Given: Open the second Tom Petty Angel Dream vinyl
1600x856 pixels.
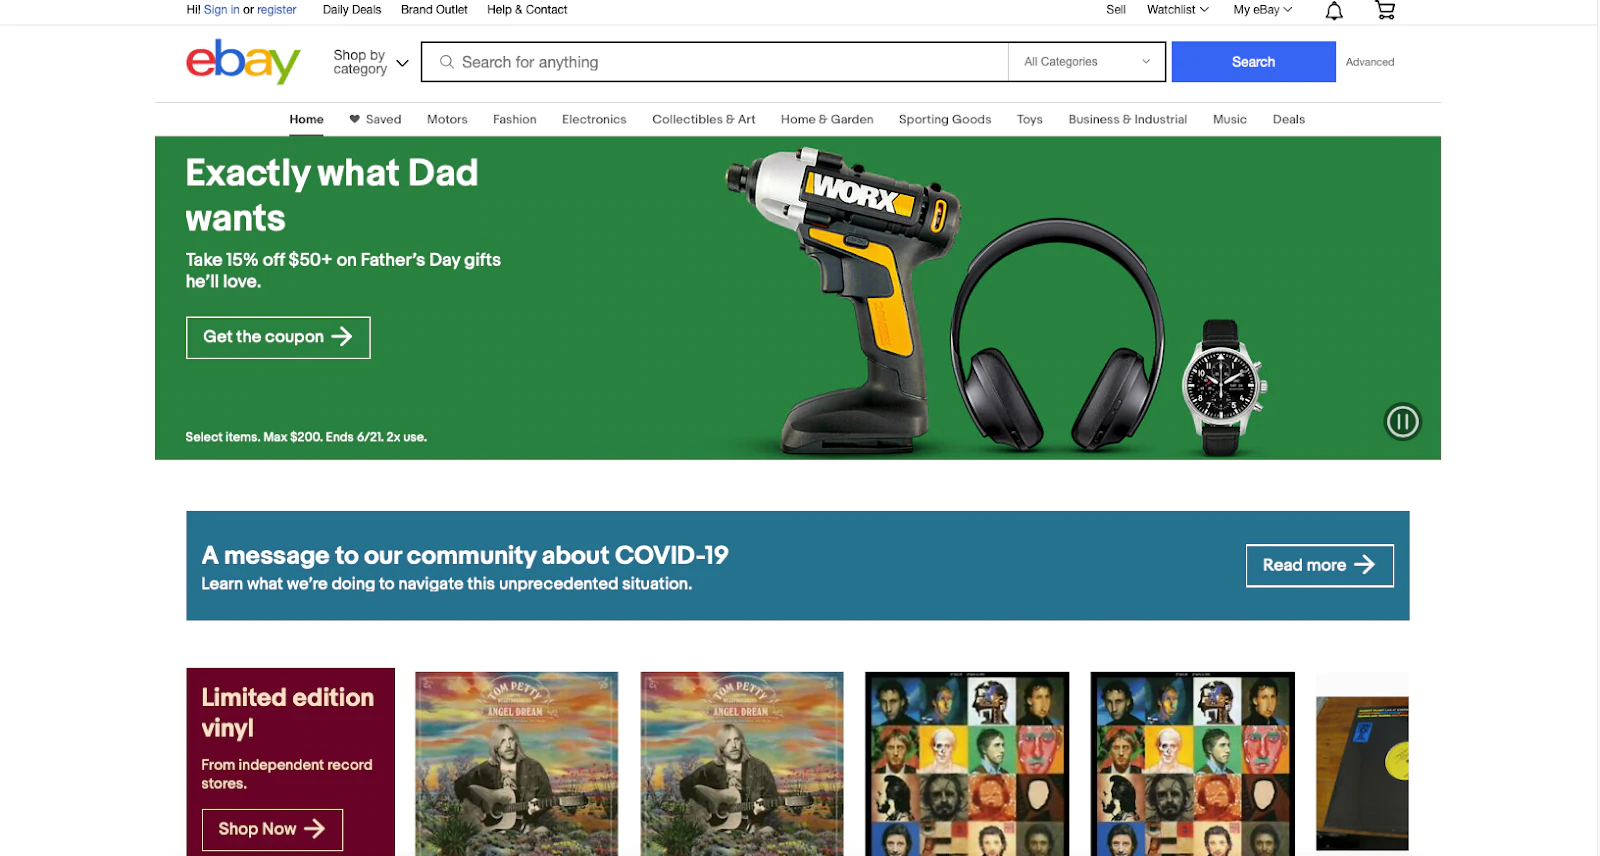Looking at the screenshot, I should [742, 764].
